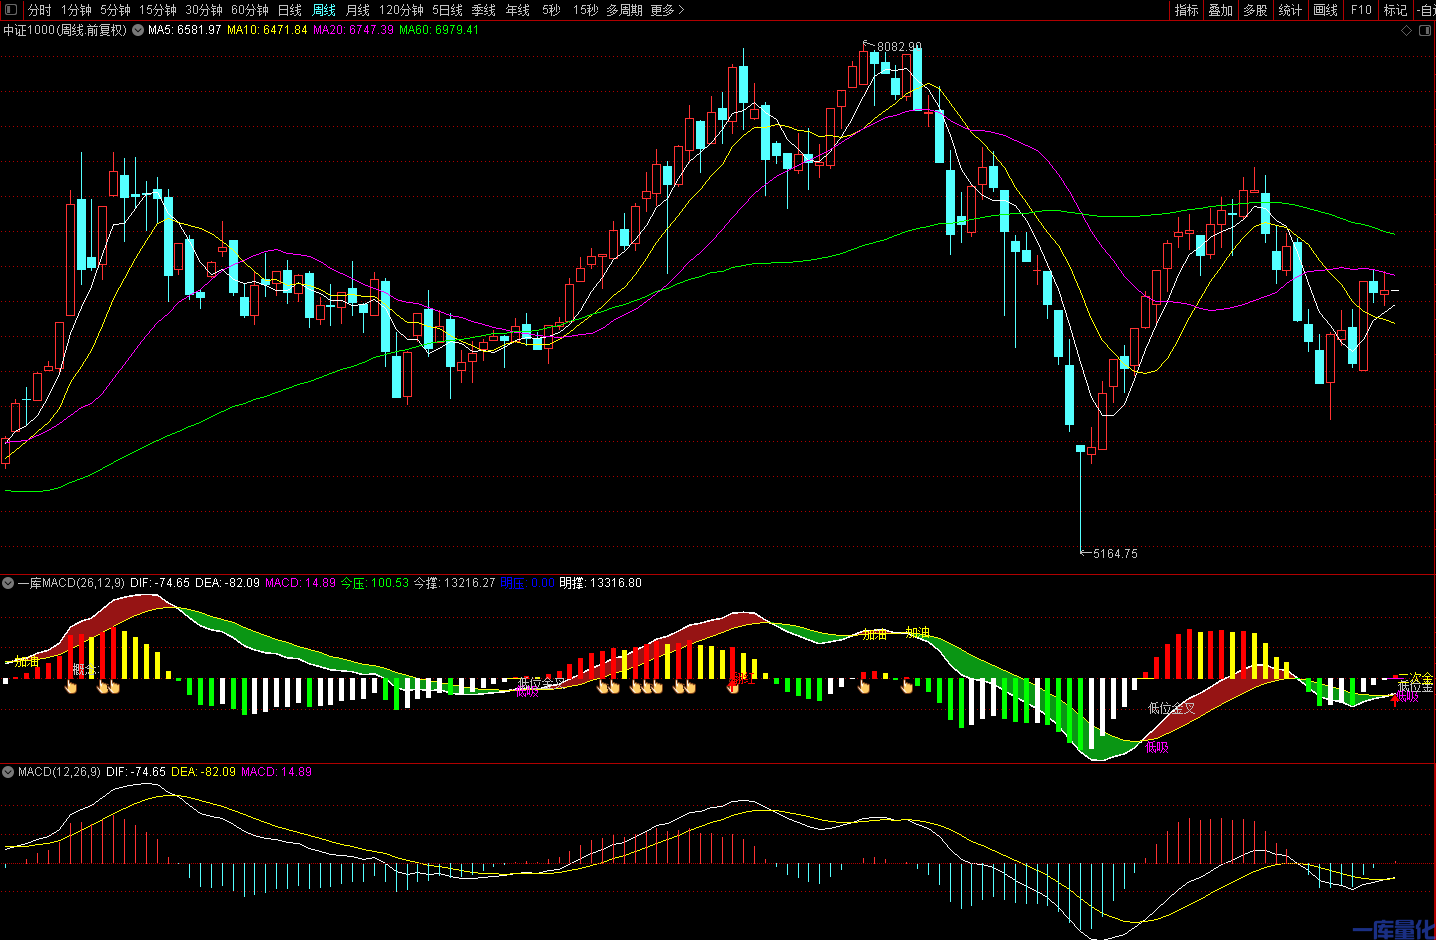Open dropdown before 一库MACD(26,12,9) indicator
1436x940 pixels.
[x=8, y=583]
